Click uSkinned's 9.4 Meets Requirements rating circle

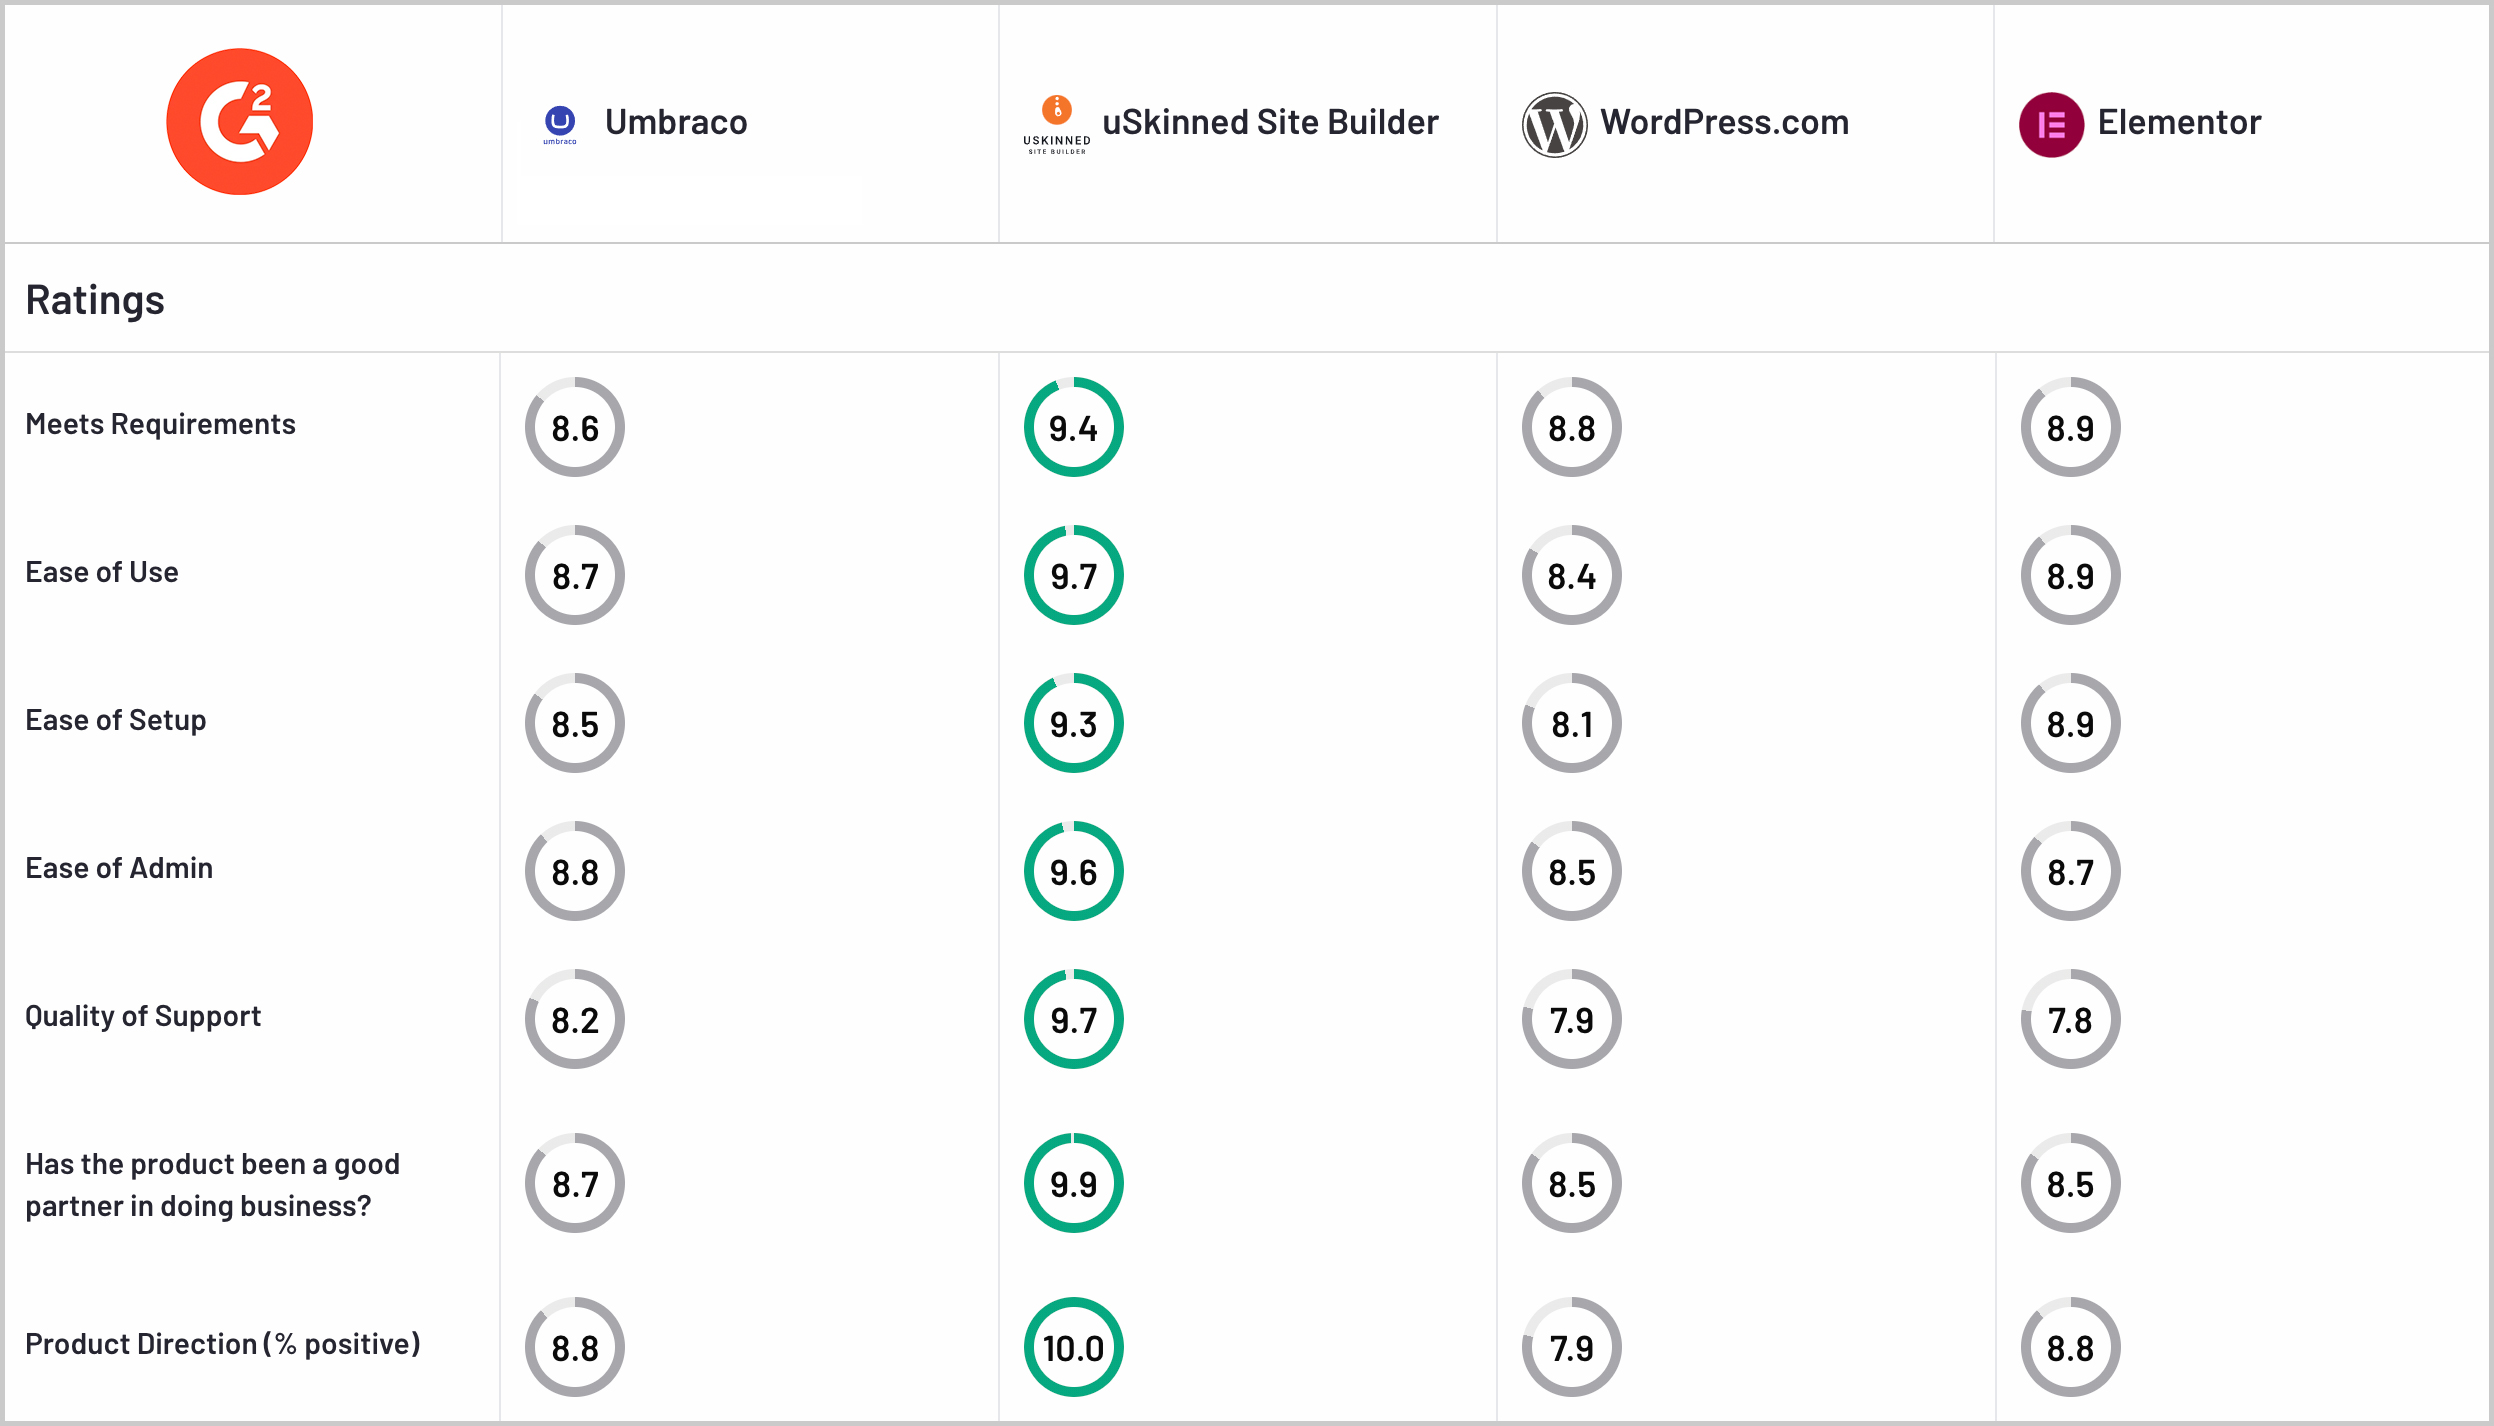click(1073, 427)
